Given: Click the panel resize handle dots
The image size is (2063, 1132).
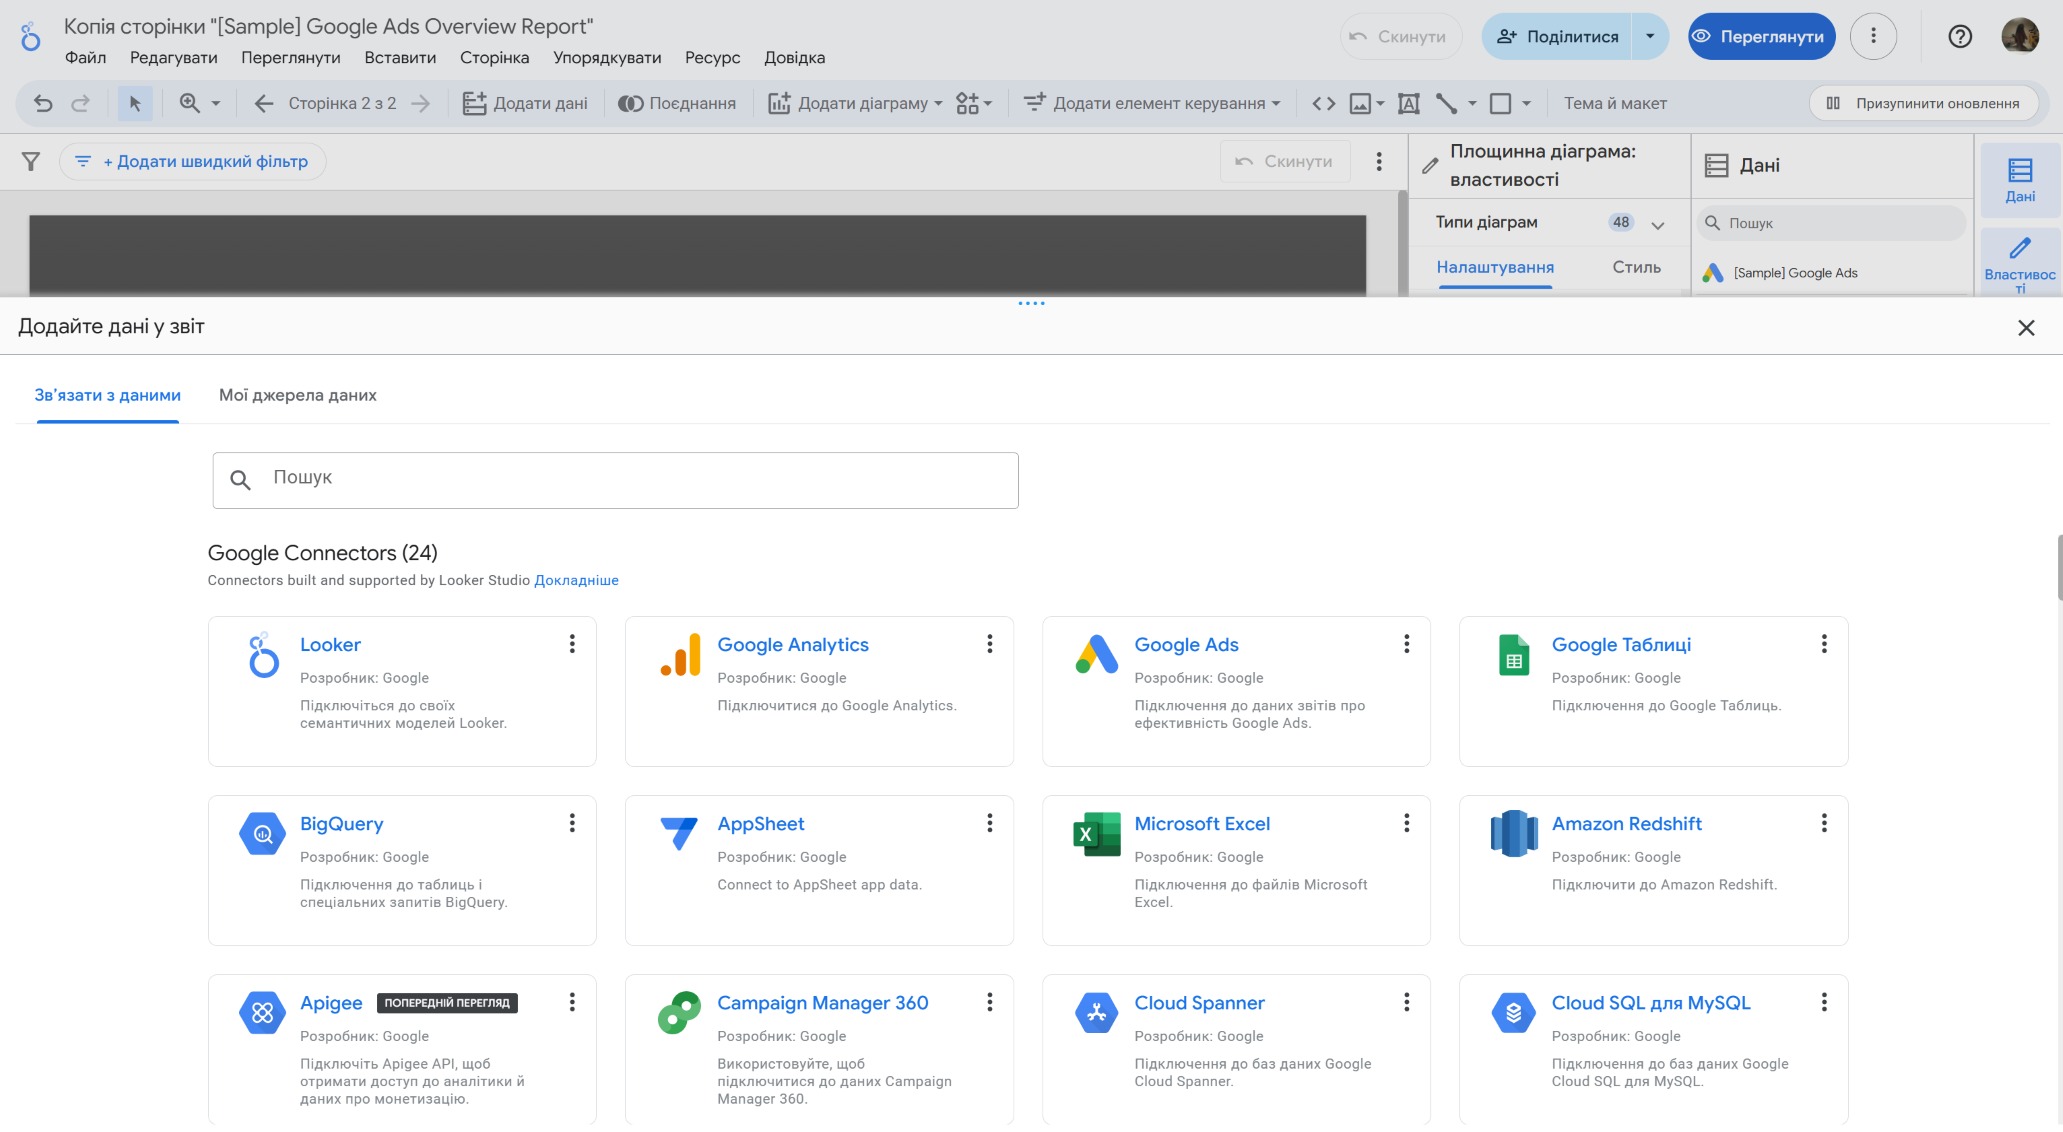Looking at the screenshot, I should pyautogui.click(x=1031, y=303).
